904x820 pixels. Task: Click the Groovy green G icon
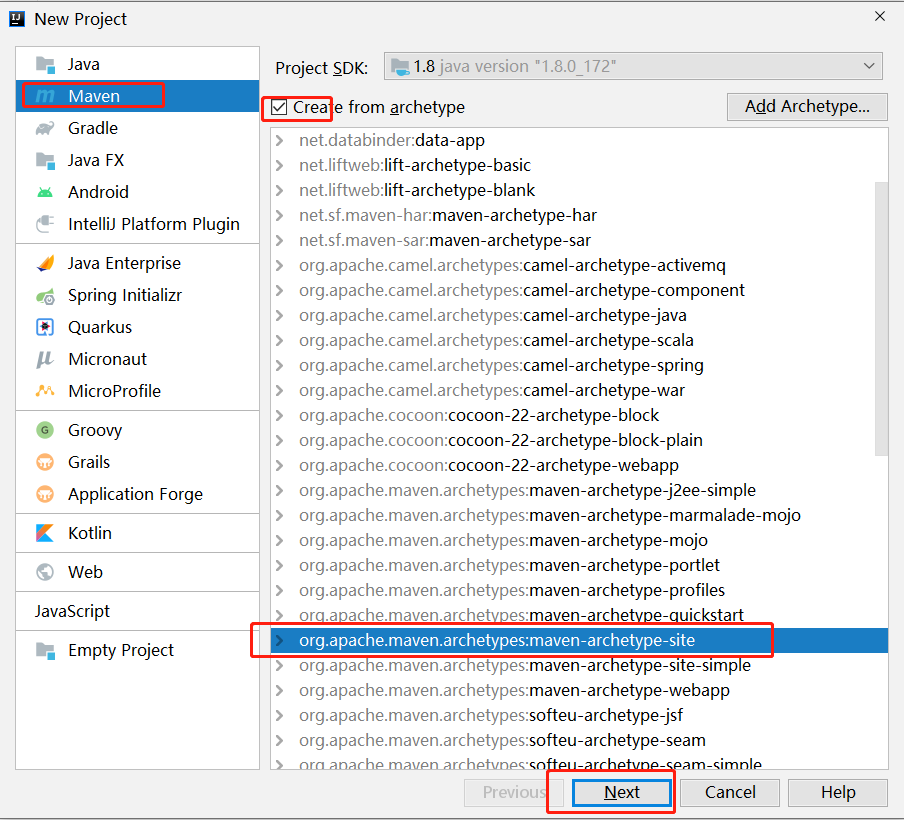pos(45,430)
